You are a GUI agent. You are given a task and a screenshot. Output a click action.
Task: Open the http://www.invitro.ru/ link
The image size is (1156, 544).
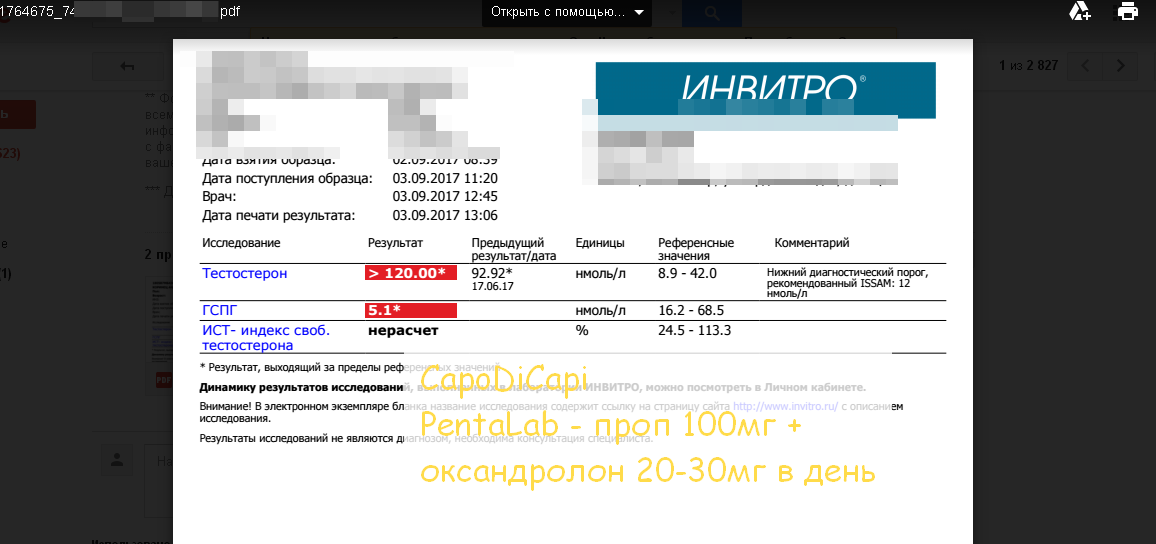click(785, 406)
